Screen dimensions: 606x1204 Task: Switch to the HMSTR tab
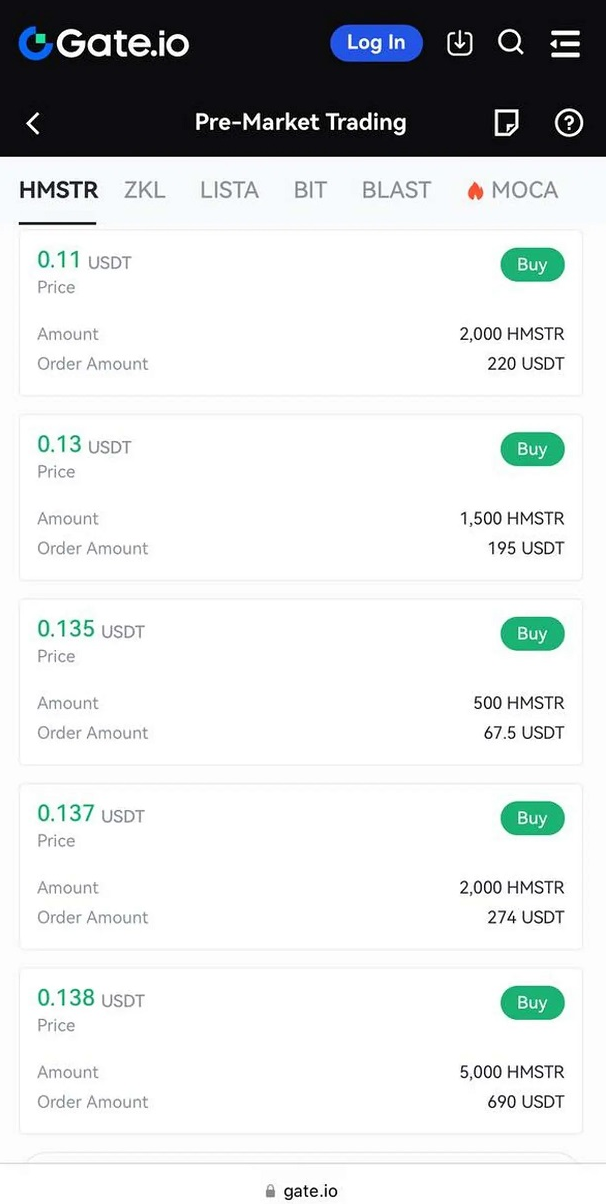58,190
